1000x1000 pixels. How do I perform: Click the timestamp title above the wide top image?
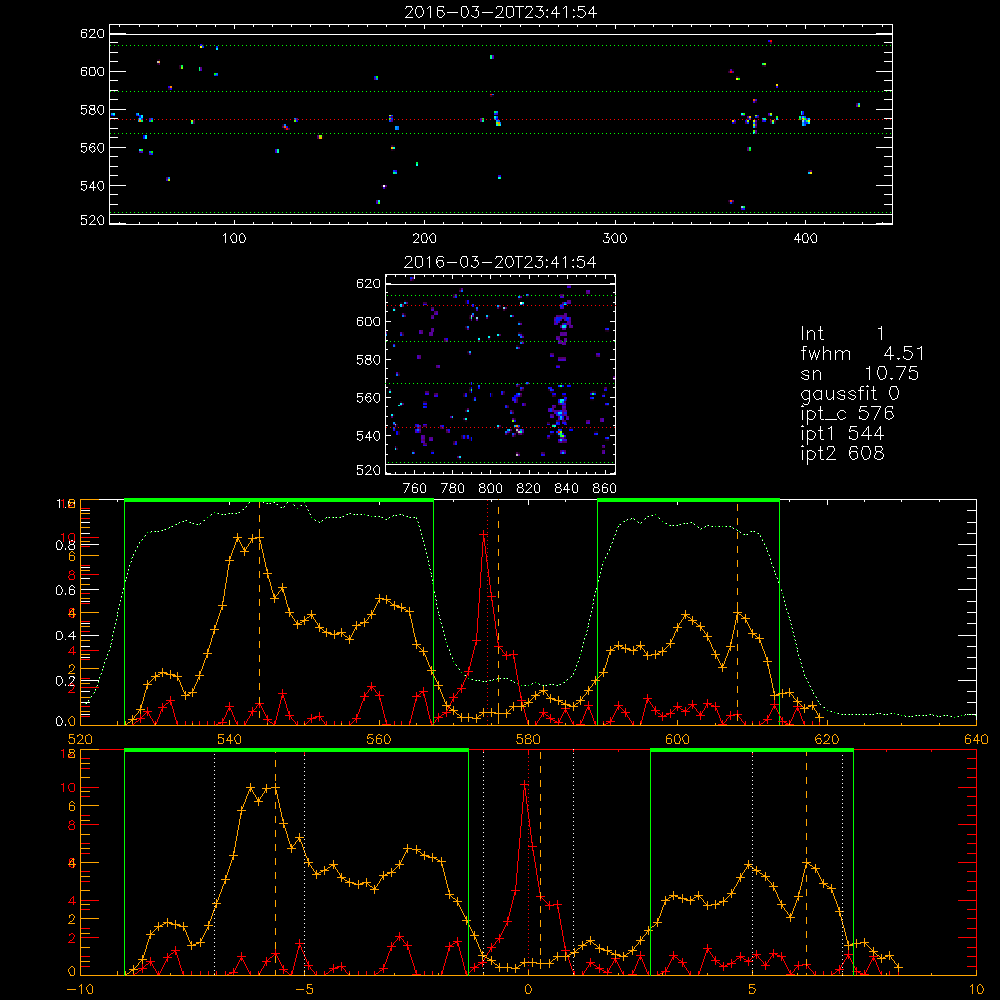tap(501, 12)
